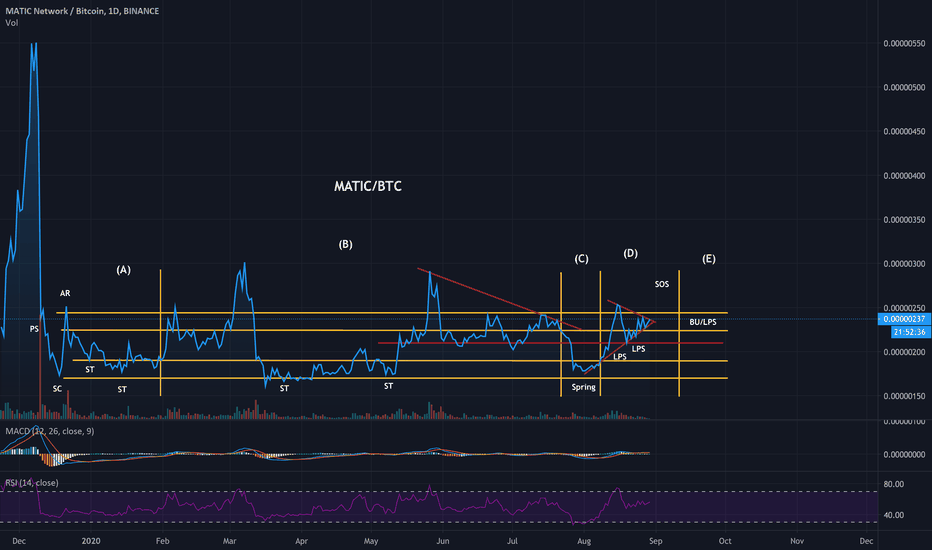The image size is (932, 550).
Task: Click the PS annotation label
Action: pos(34,329)
